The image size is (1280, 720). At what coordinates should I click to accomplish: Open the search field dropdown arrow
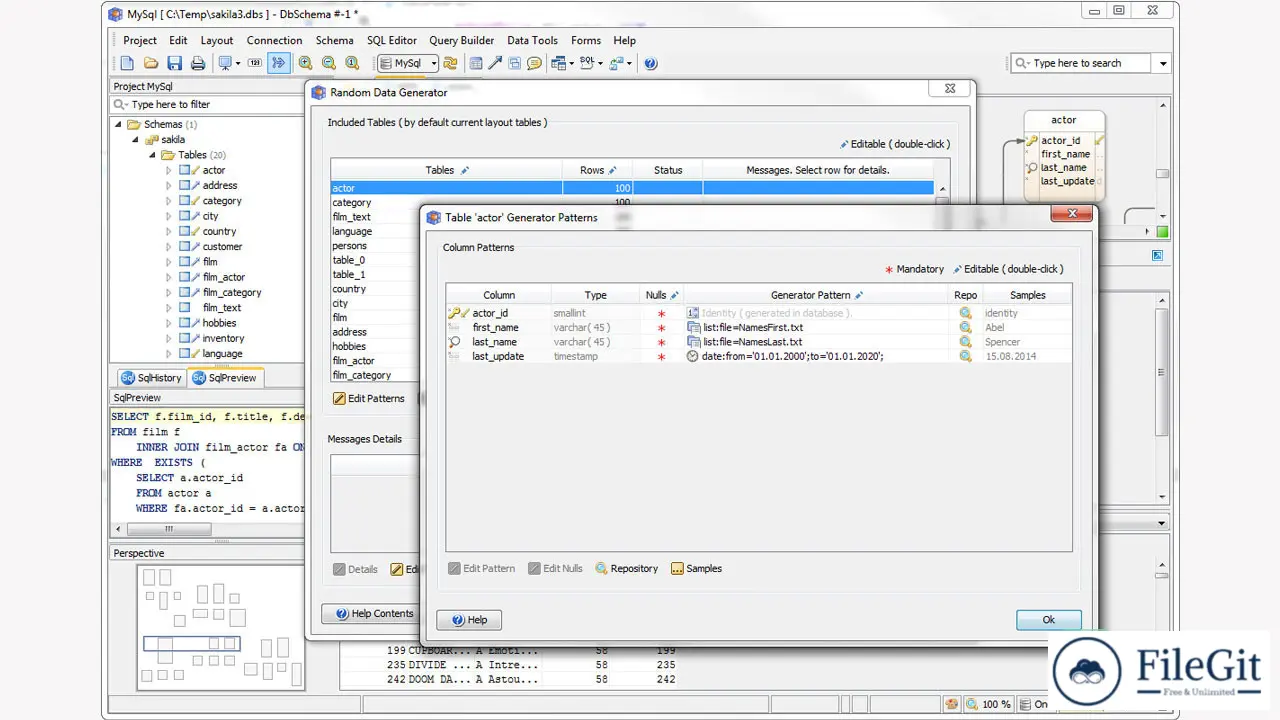[1162, 63]
